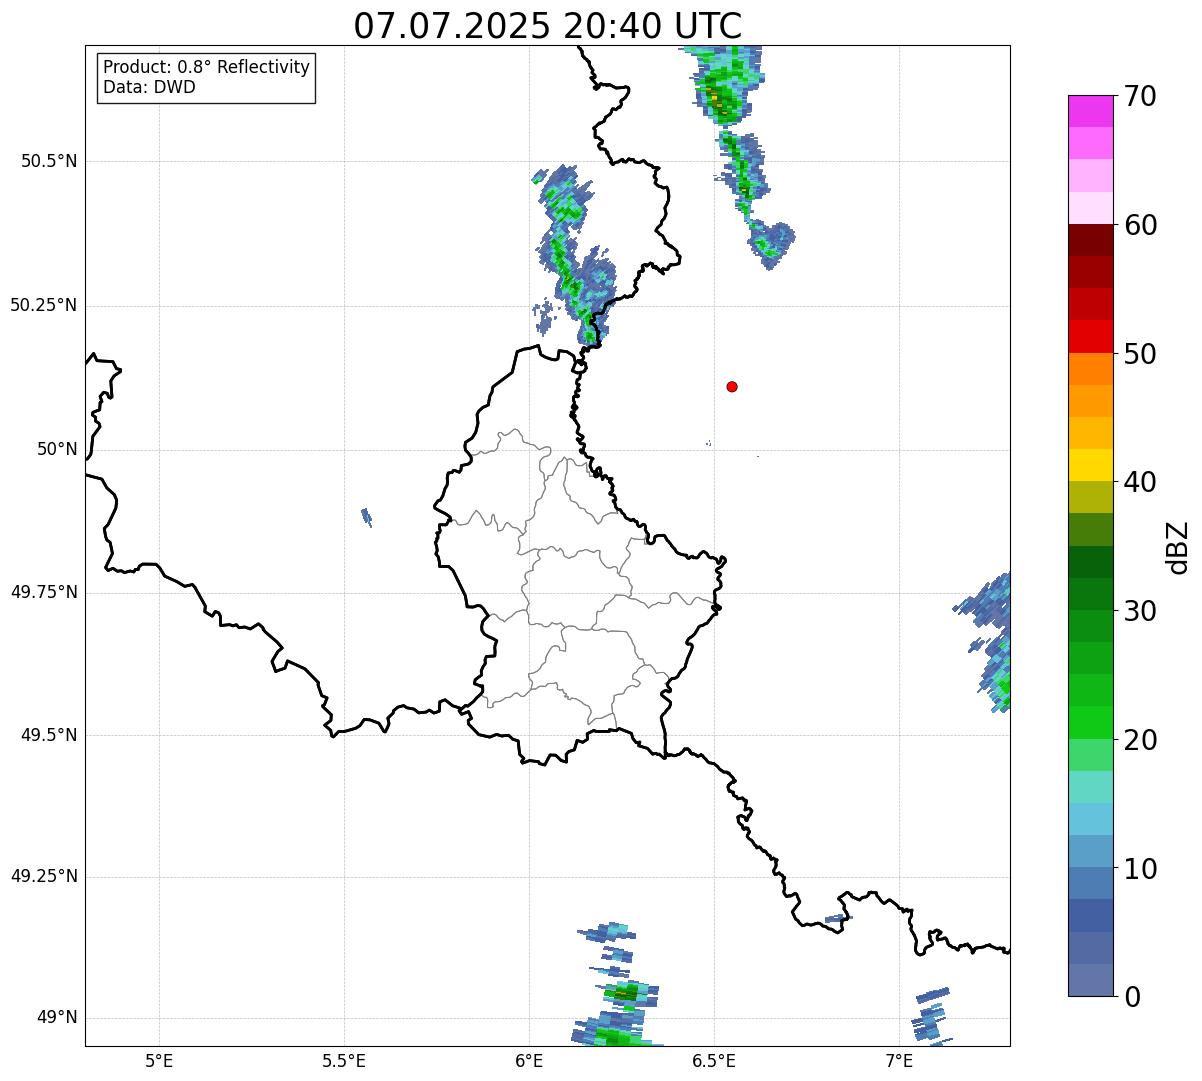Viewport: 1202px width, 1081px height.
Task: Click the 0 colorbar tick value
Action: click(1132, 997)
